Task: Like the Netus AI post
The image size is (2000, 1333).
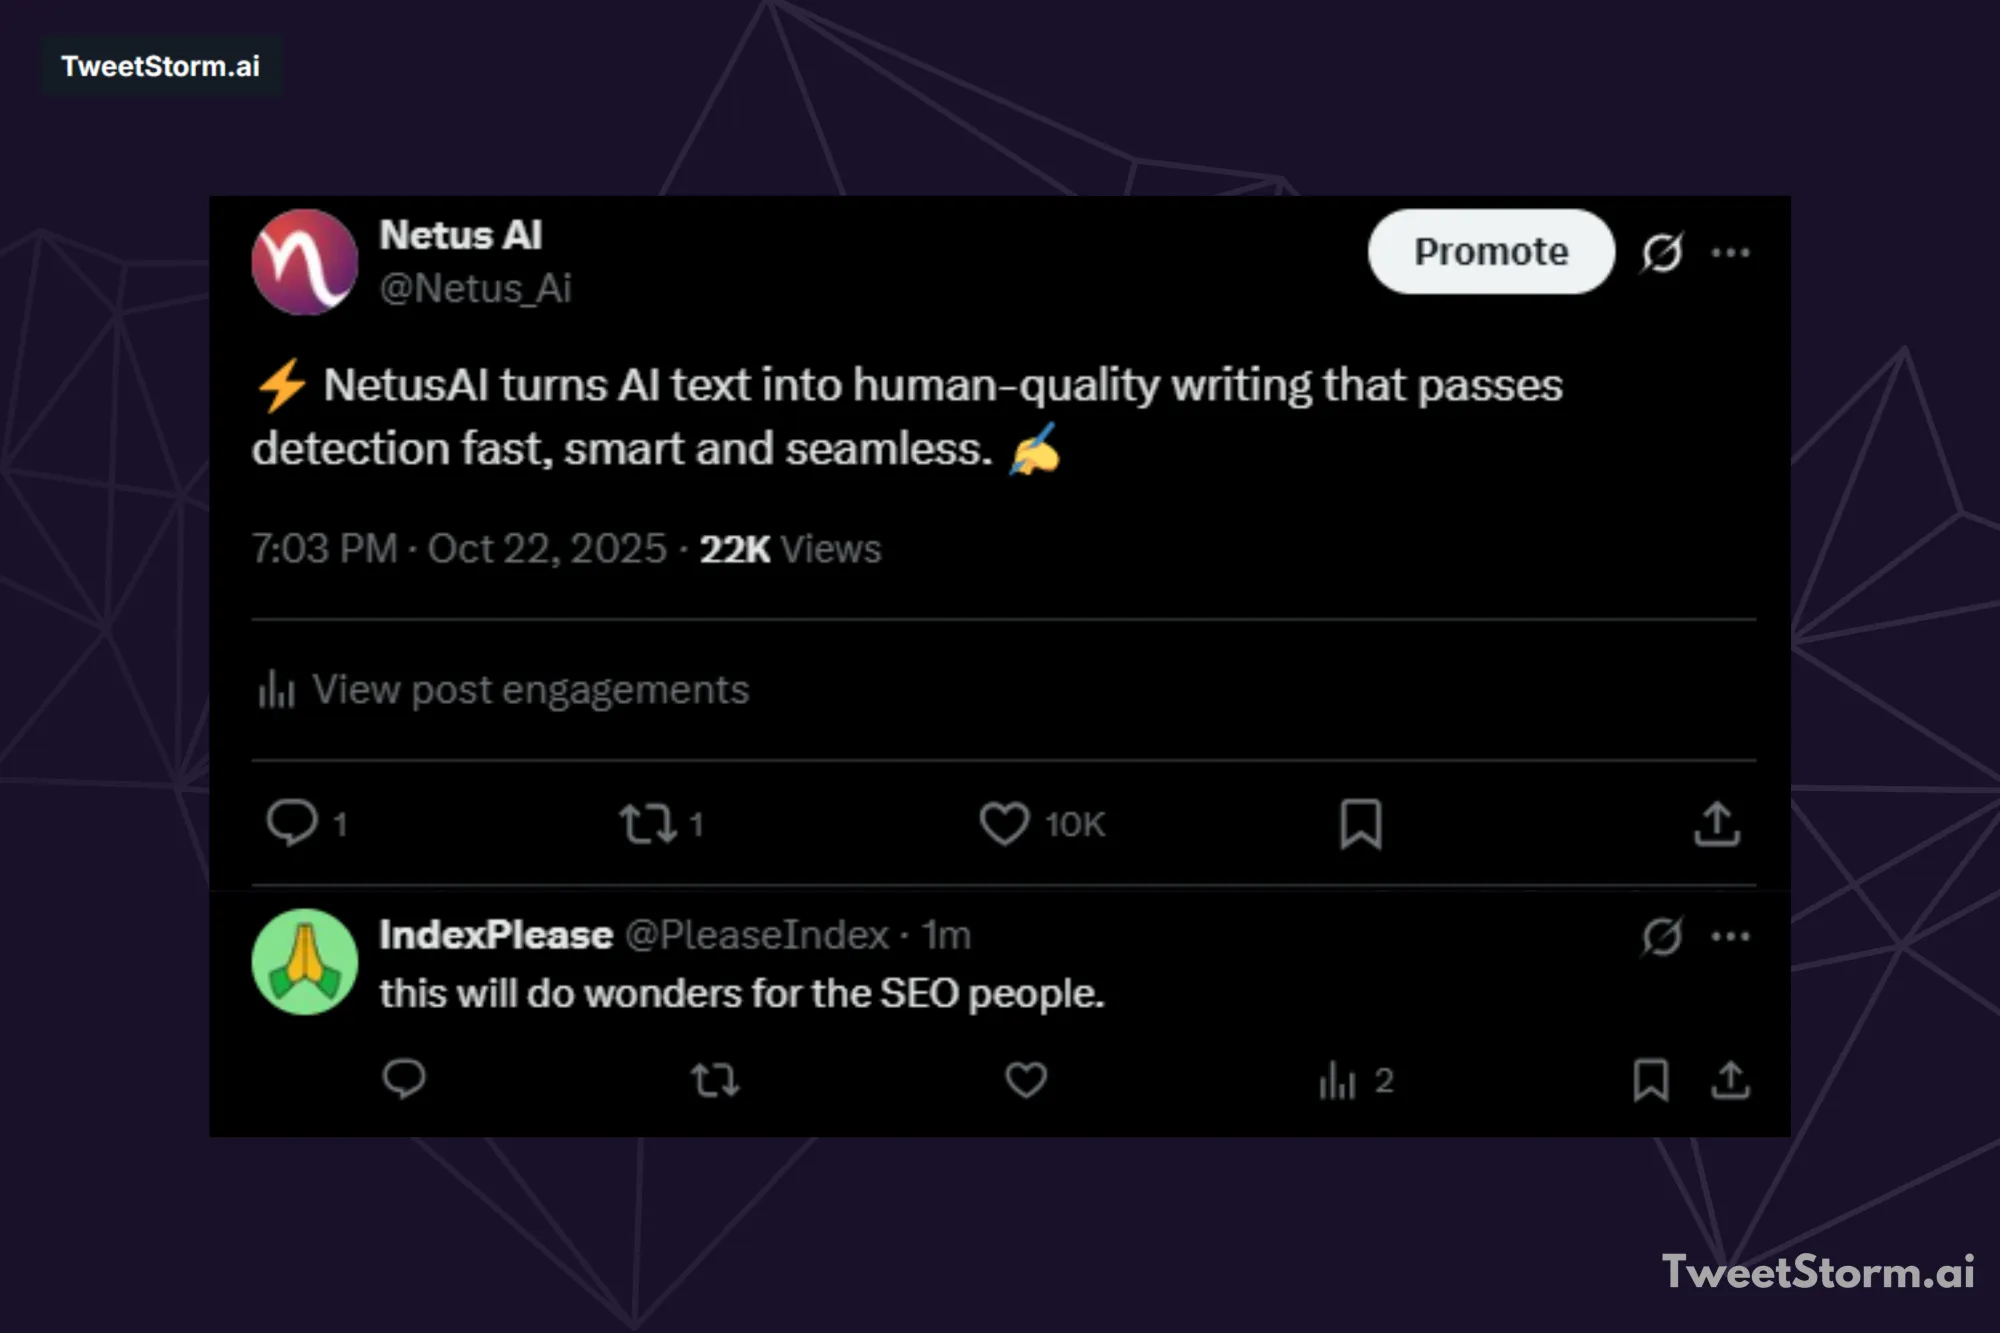Action: click(x=1004, y=823)
